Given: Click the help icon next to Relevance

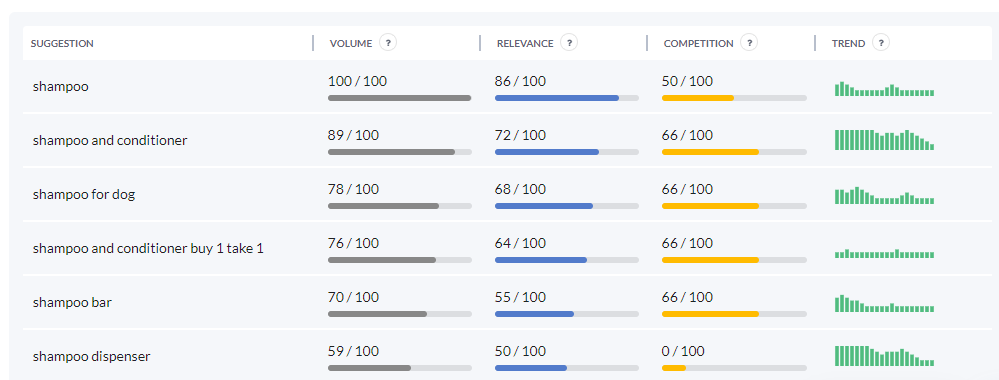Looking at the screenshot, I should click(x=569, y=43).
